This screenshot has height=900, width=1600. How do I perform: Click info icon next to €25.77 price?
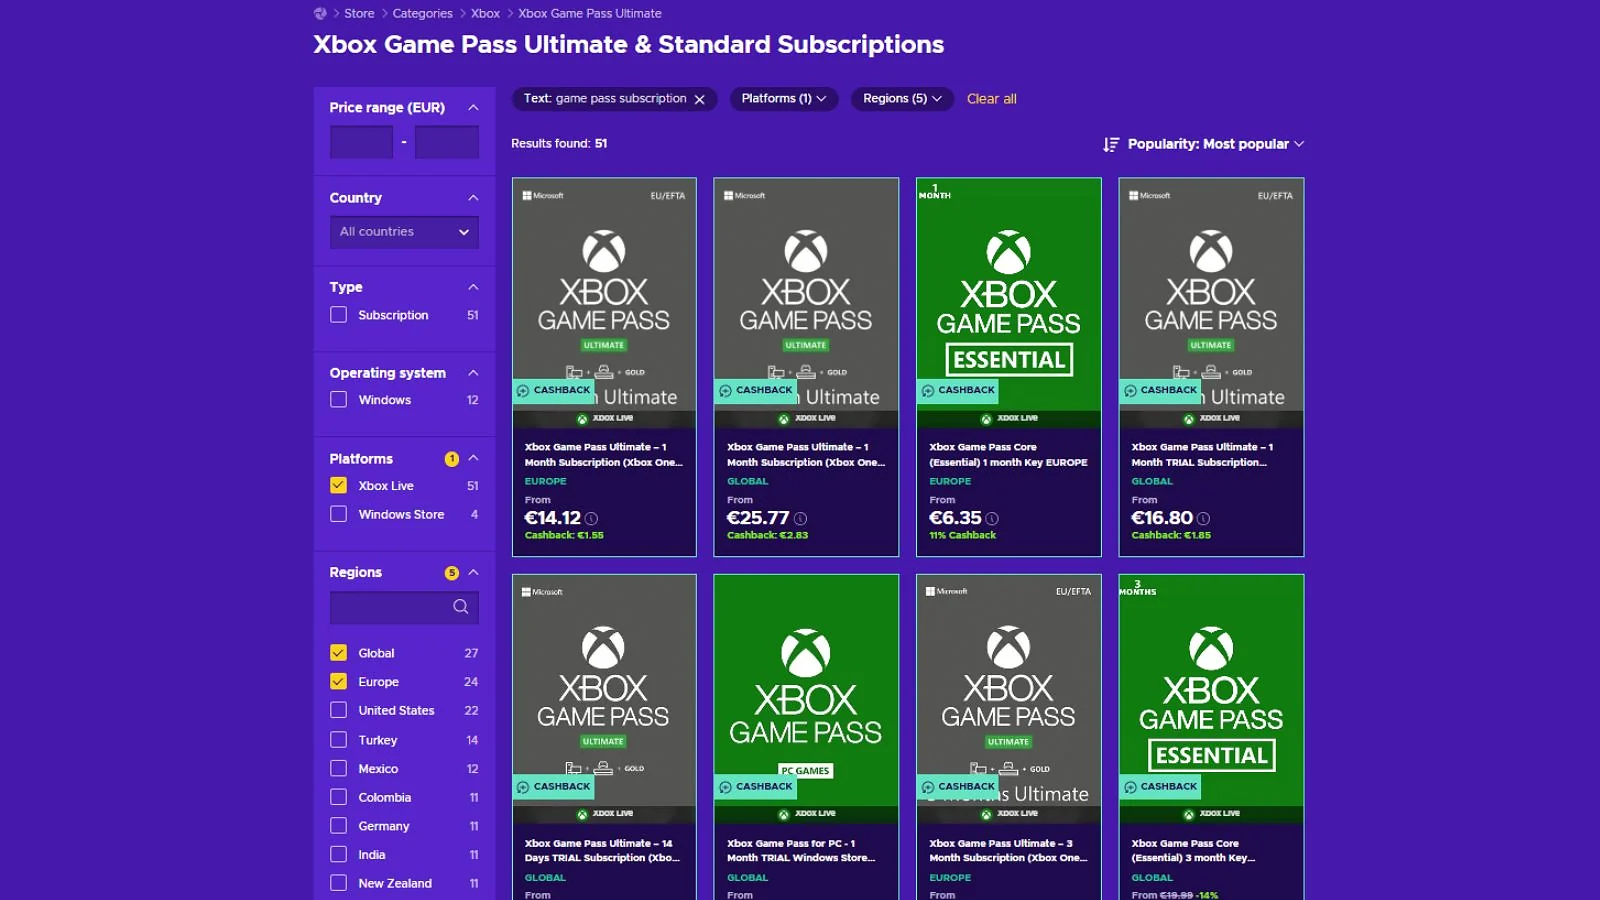(800, 518)
